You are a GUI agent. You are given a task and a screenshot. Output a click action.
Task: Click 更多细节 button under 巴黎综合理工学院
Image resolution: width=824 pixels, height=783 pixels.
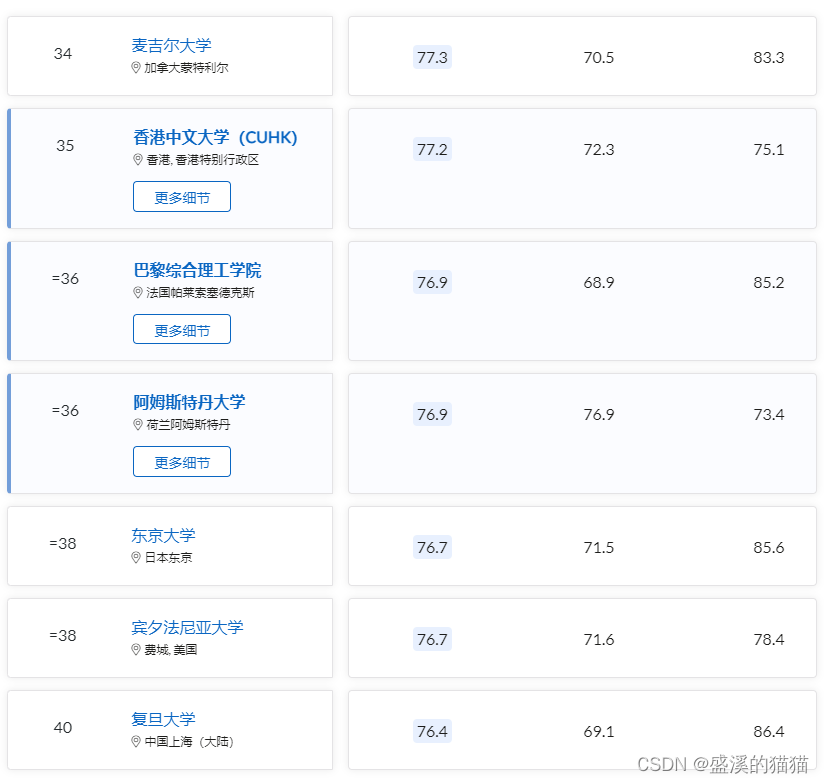pyautogui.click(x=182, y=329)
